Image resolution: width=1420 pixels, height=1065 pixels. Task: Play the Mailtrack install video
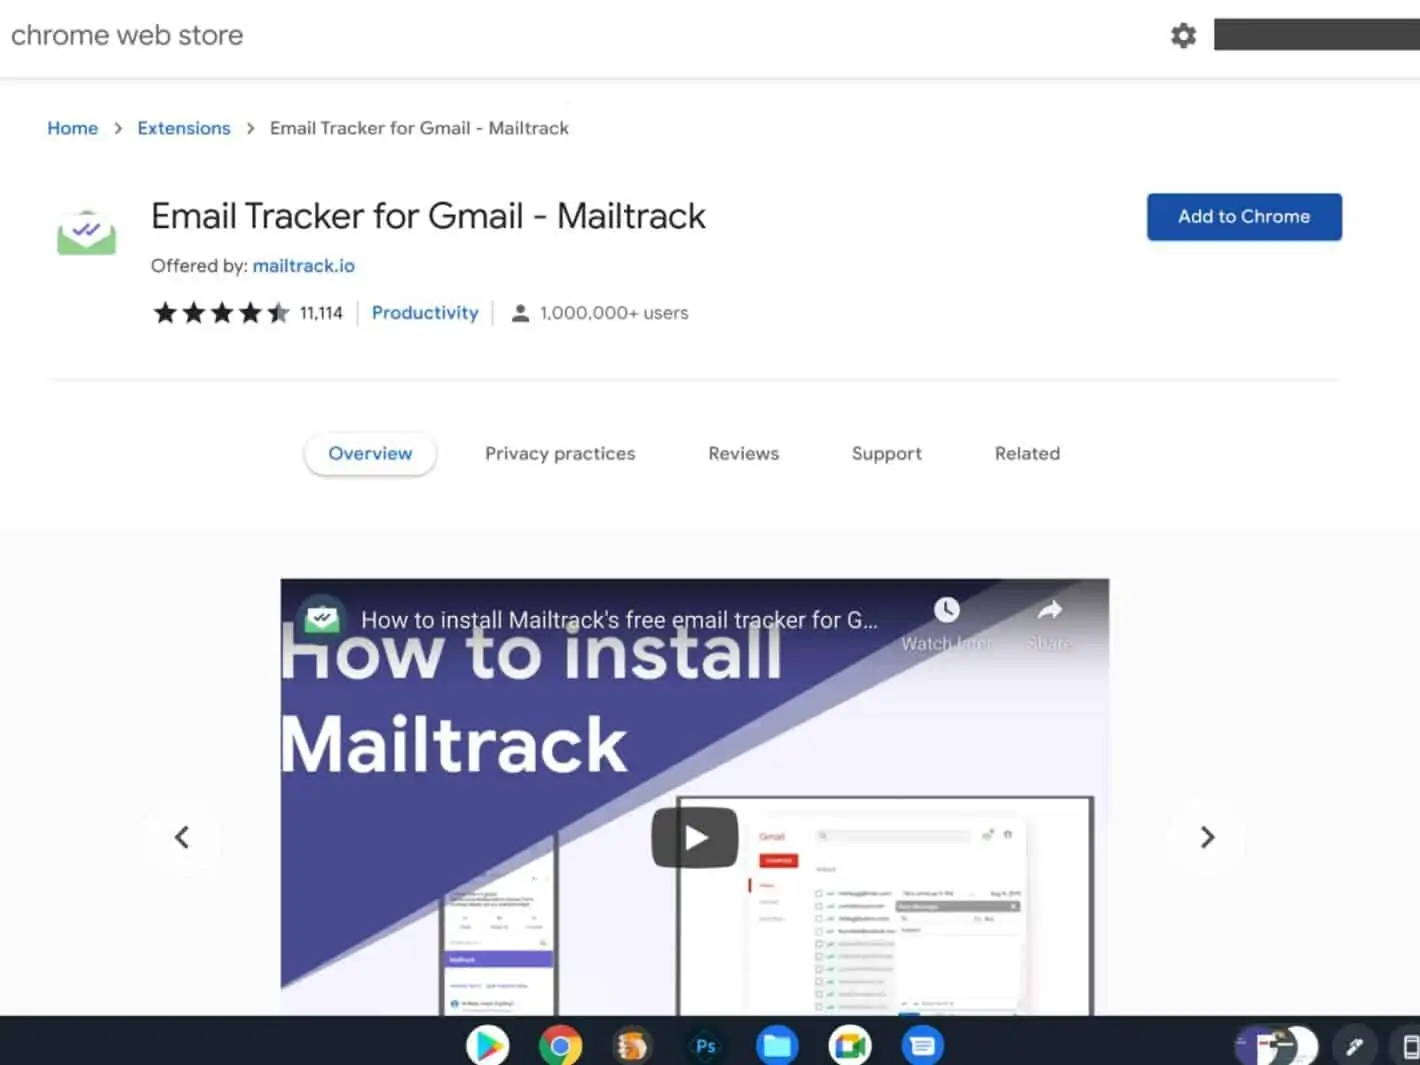695,837
